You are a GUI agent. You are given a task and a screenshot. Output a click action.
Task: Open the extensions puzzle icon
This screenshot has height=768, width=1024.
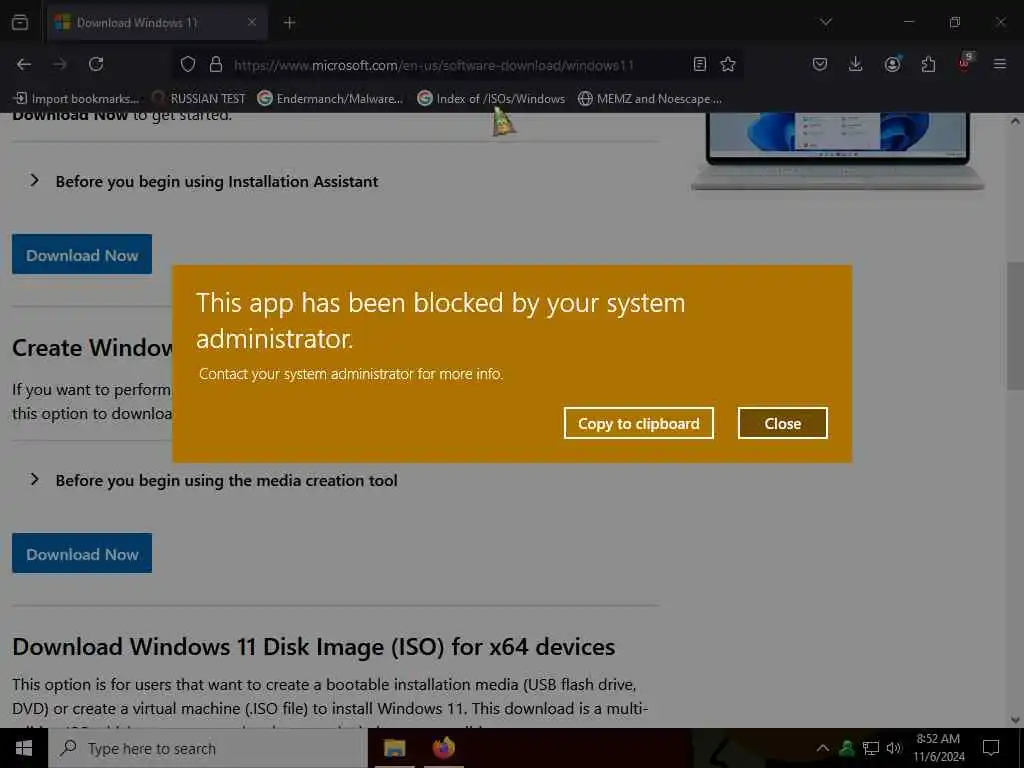(928, 64)
